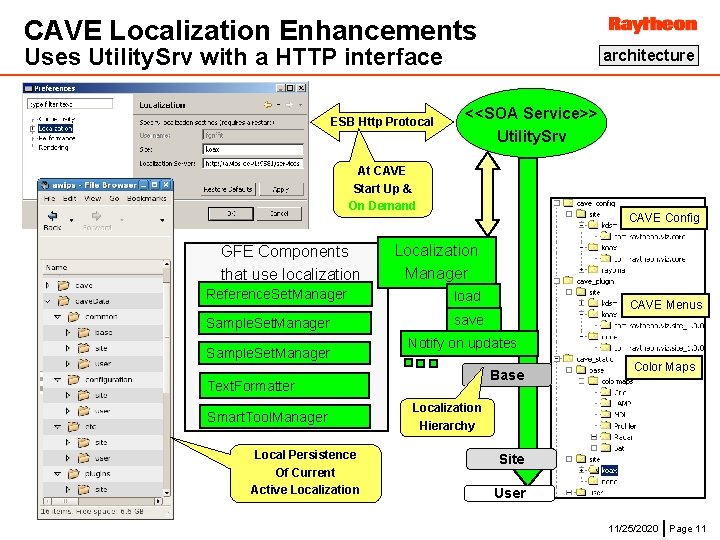The height and width of the screenshot is (540, 720).
Task: Collapse the cave_static tree node
Action: (x=557, y=359)
